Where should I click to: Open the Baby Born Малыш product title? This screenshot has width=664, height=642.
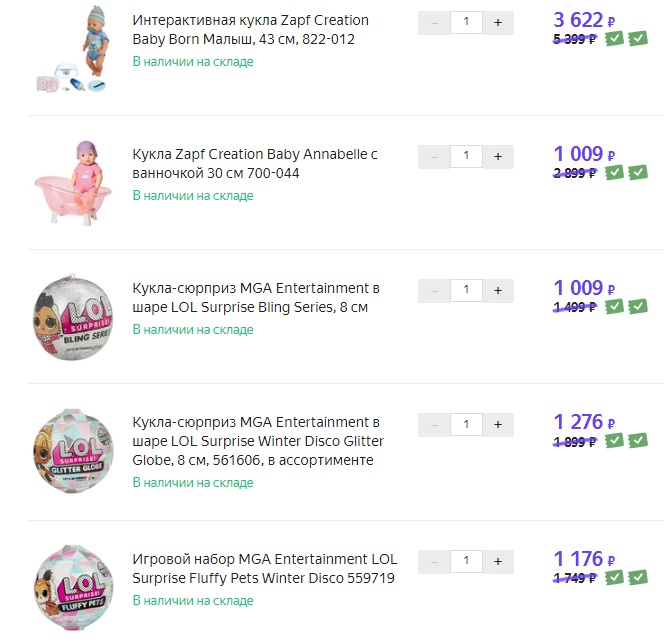tap(250, 30)
